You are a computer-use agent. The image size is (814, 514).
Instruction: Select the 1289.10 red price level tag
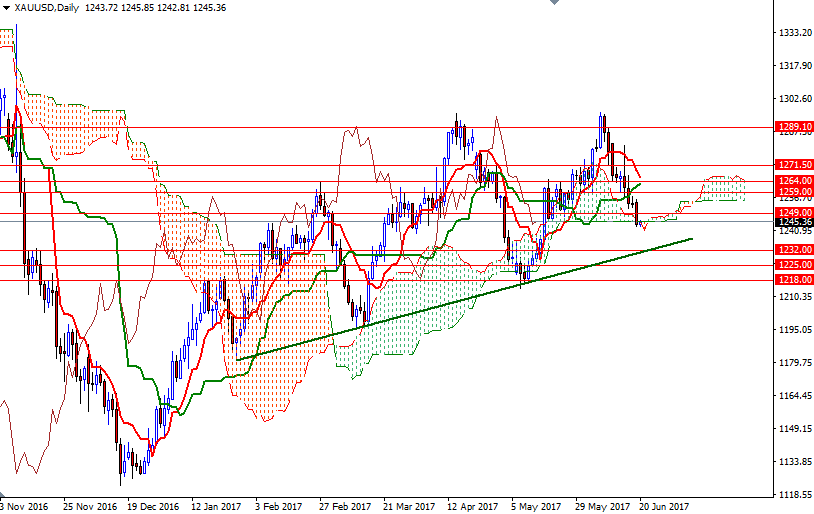click(x=793, y=127)
